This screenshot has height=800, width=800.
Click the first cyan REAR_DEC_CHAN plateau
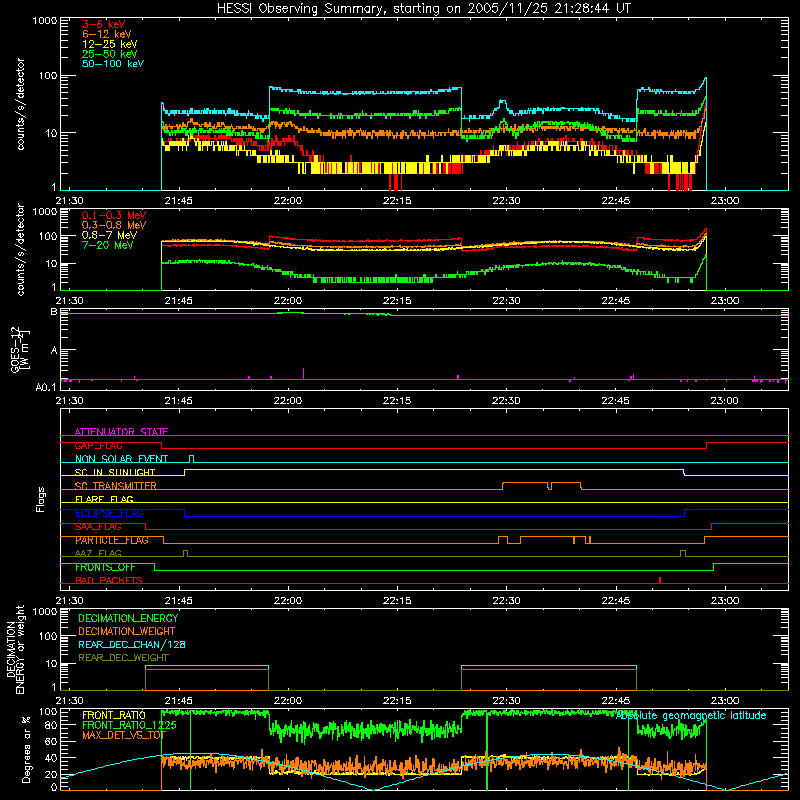pos(207,666)
